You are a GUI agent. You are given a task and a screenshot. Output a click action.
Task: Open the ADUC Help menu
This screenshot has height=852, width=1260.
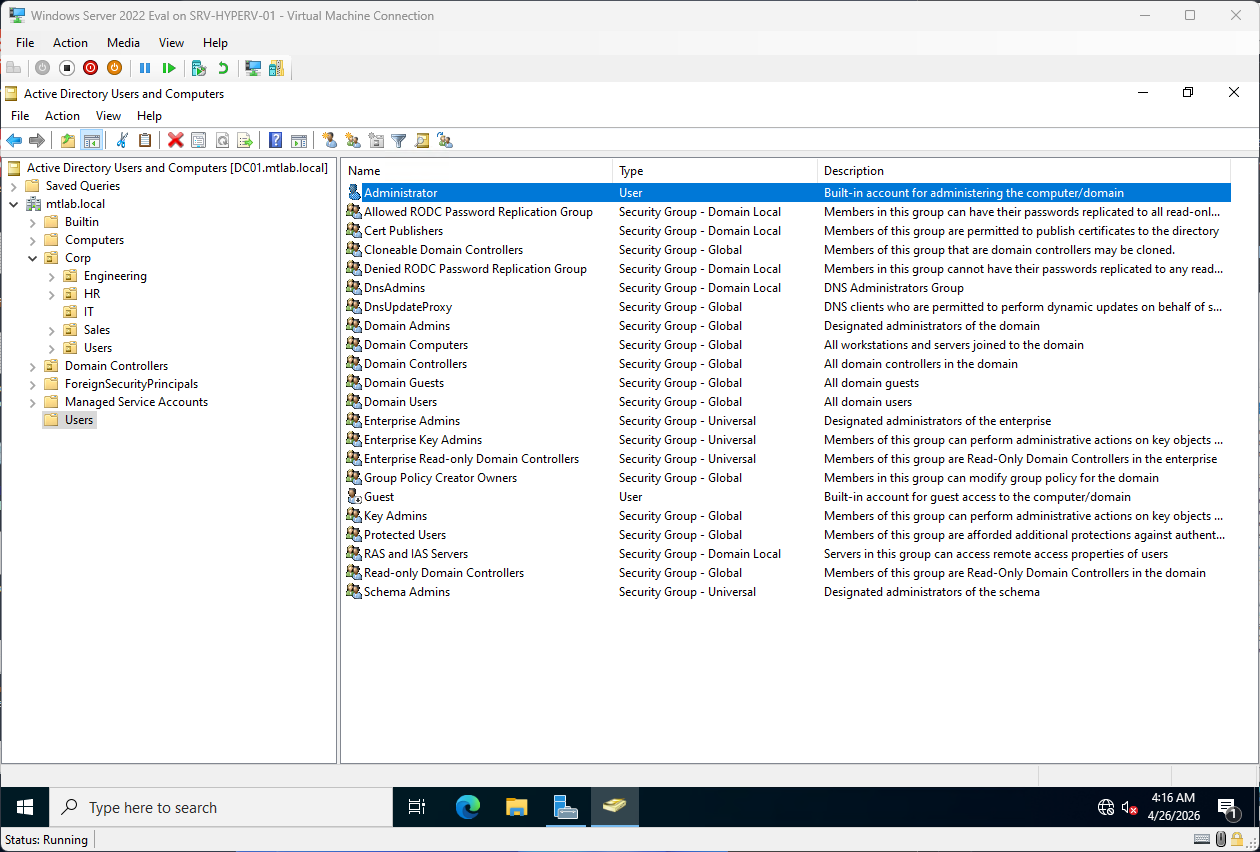click(x=149, y=116)
